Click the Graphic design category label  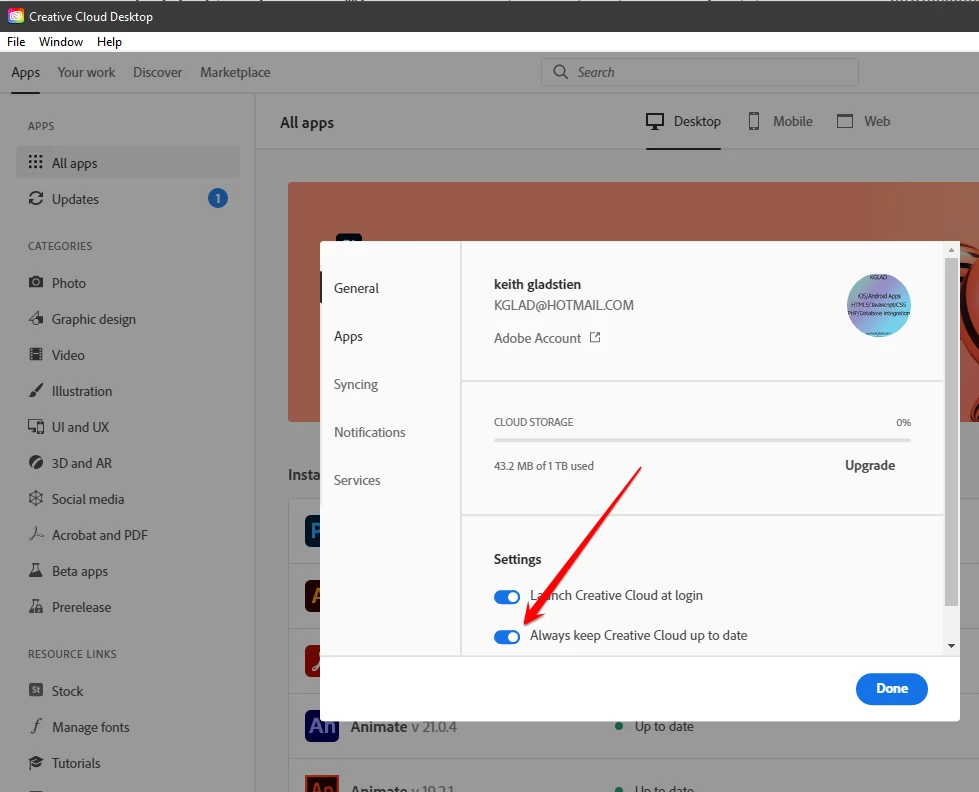click(94, 319)
